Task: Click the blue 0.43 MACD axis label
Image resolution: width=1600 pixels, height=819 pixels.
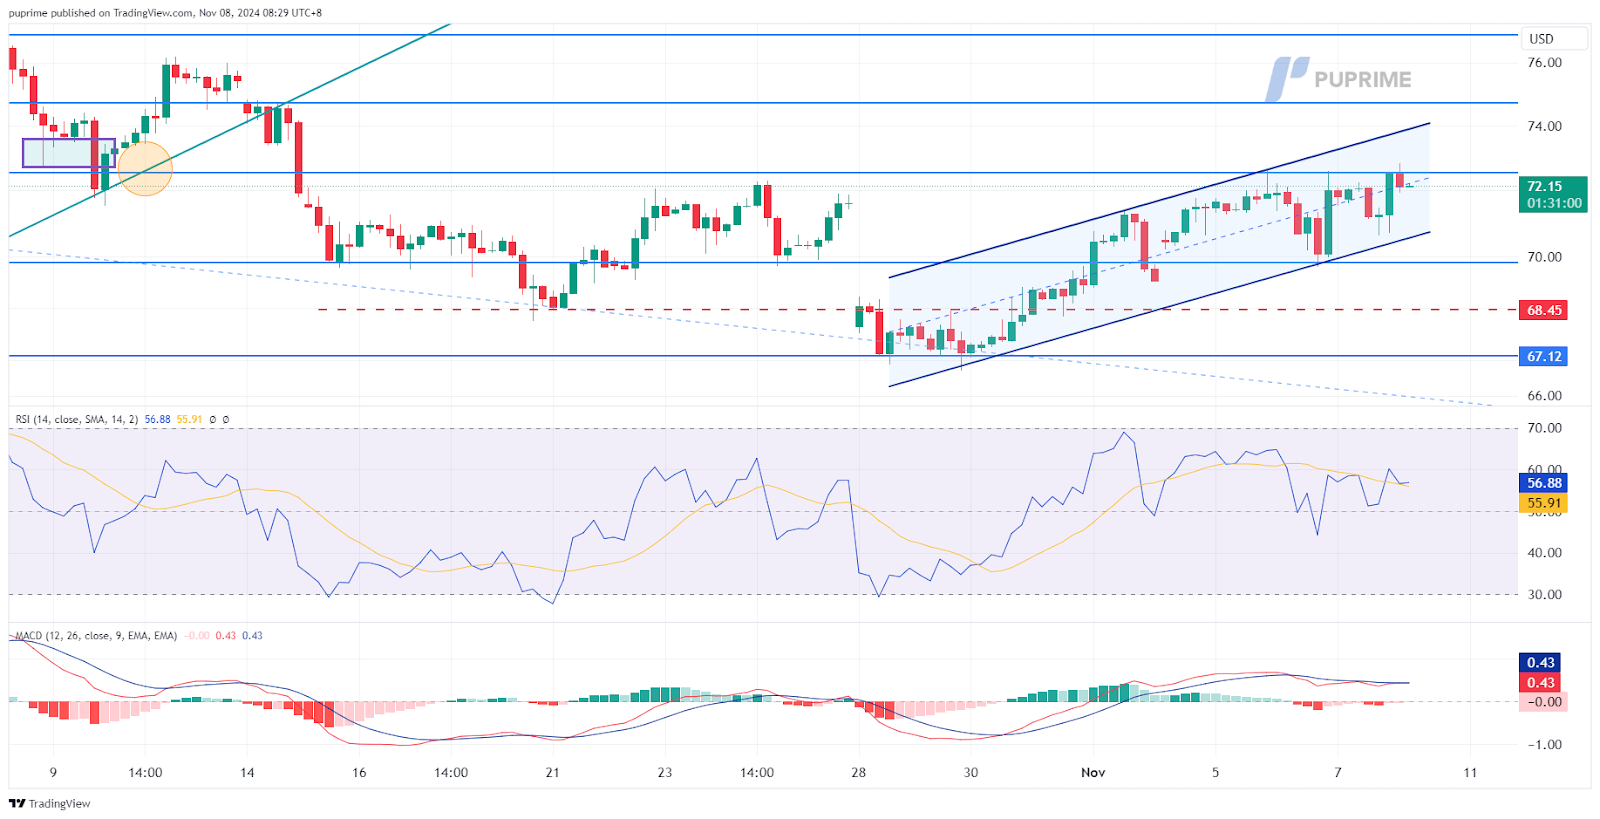Action: coord(1541,663)
